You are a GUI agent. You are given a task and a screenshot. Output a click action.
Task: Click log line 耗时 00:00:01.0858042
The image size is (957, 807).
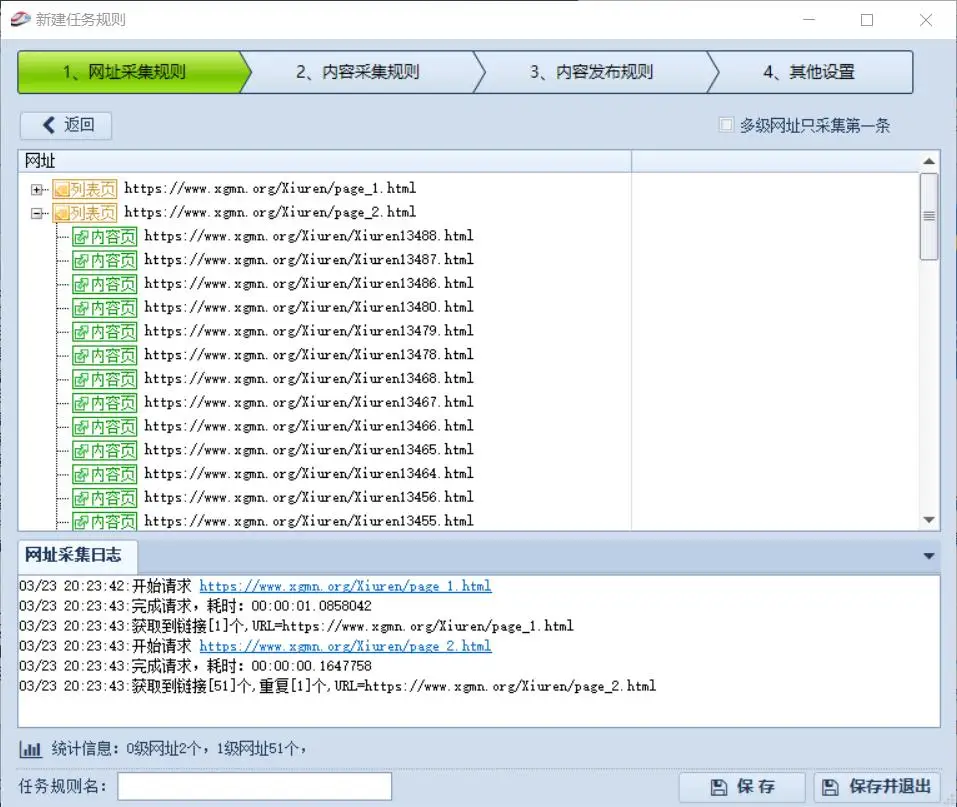pyautogui.click(x=195, y=606)
